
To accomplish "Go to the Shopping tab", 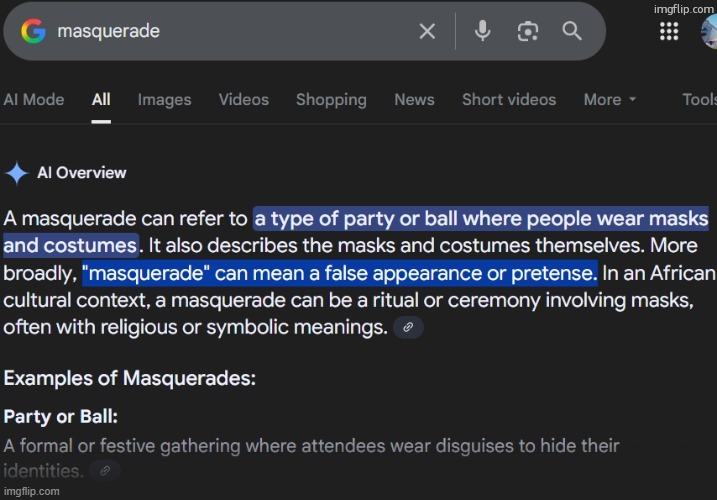I will pyautogui.click(x=331, y=99).
